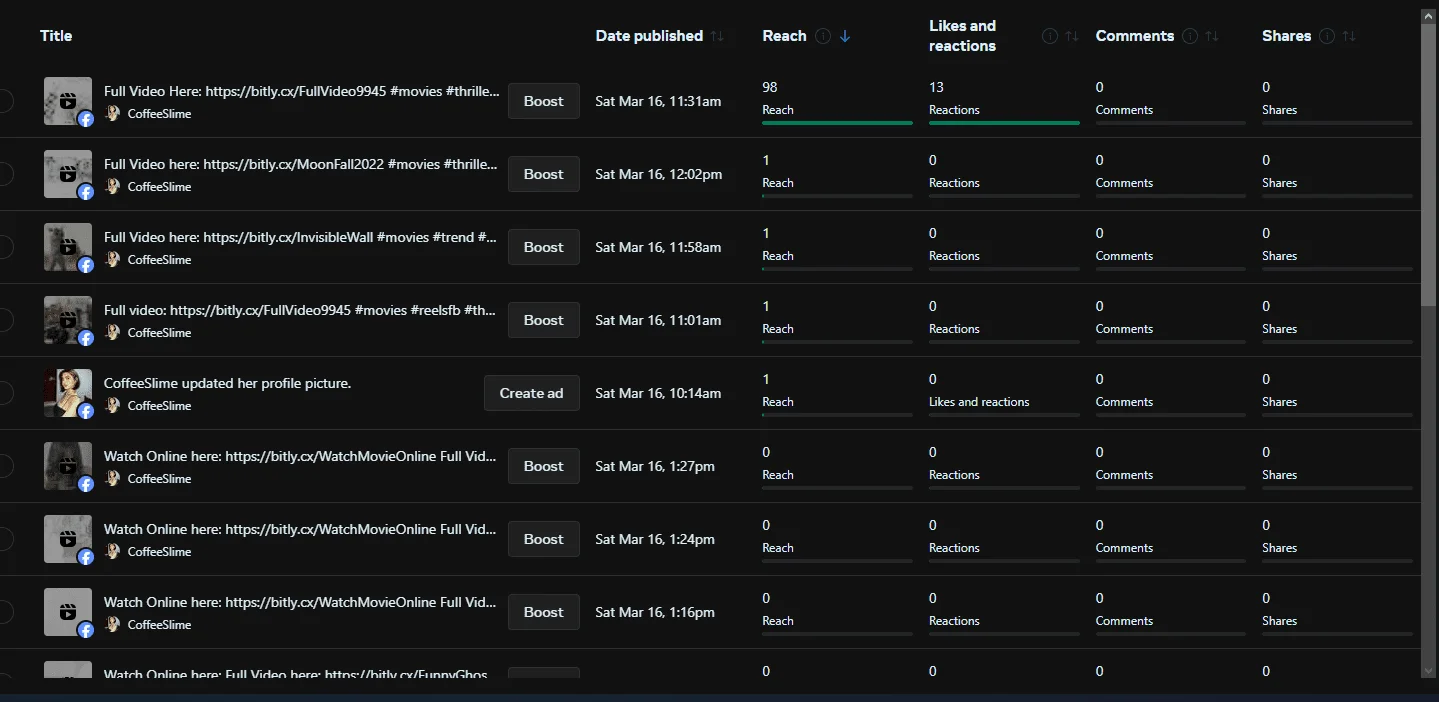
Task: Click the Date published column header
Action: pyautogui.click(x=649, y=36)
